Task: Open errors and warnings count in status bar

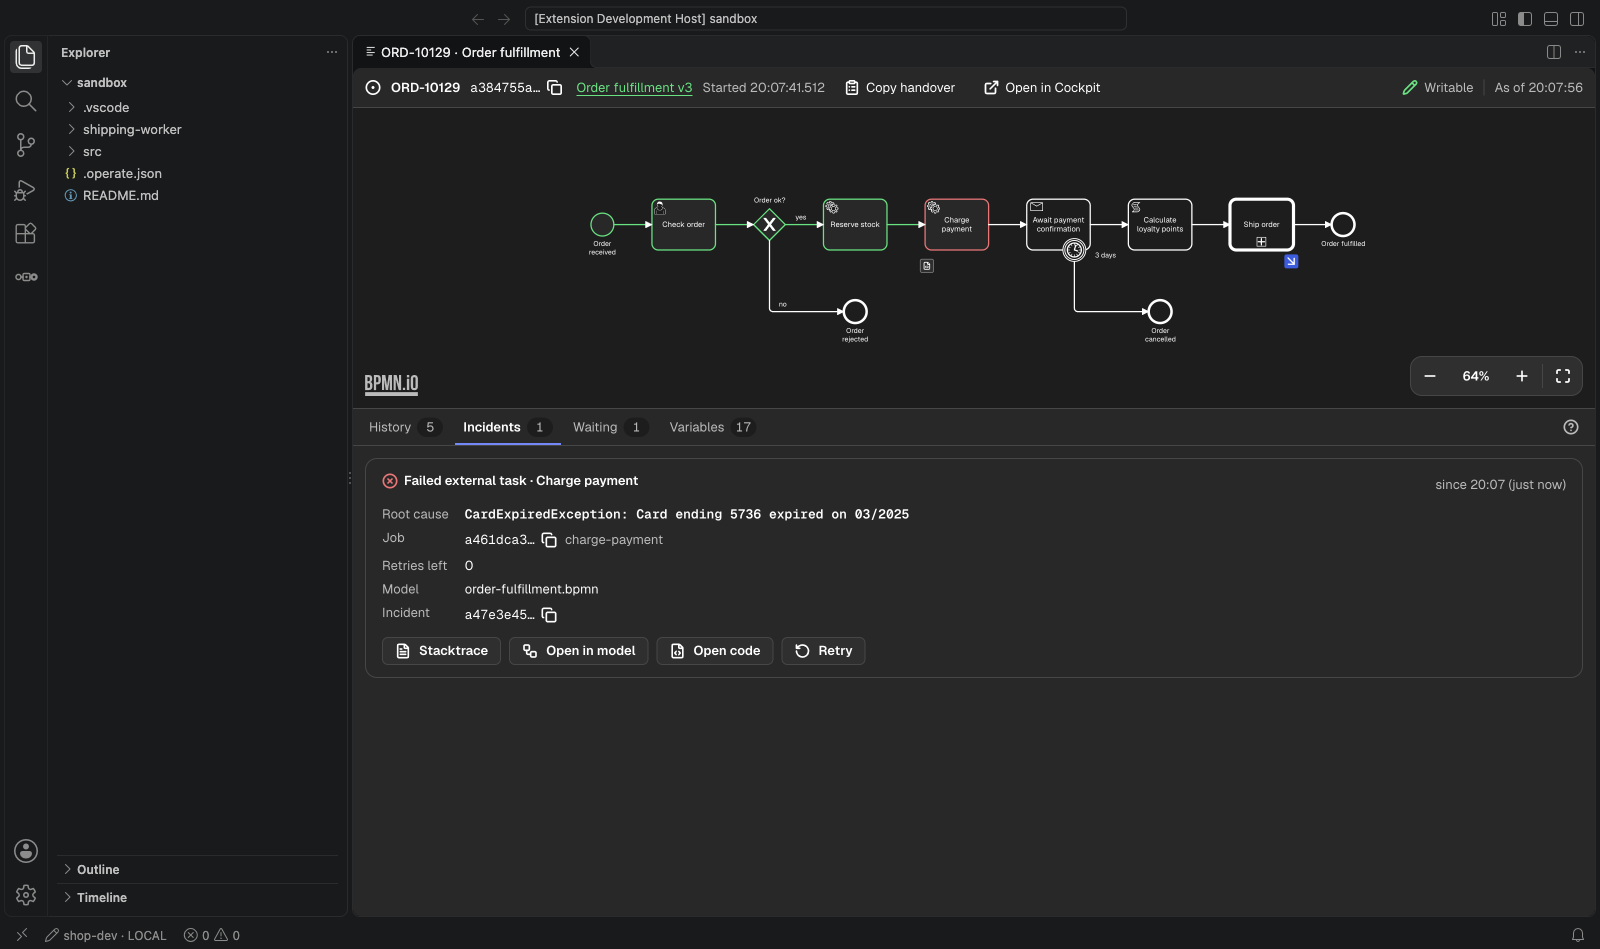Action: pos(212,936)
